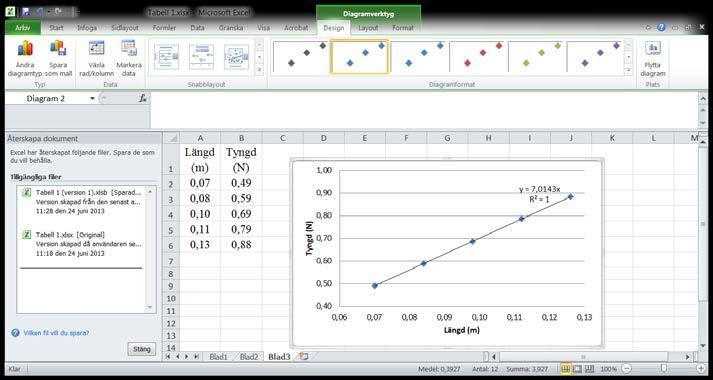Expand the Diagramformat styles gallery
Screen dimensions: 713x380
click(628, 70)
